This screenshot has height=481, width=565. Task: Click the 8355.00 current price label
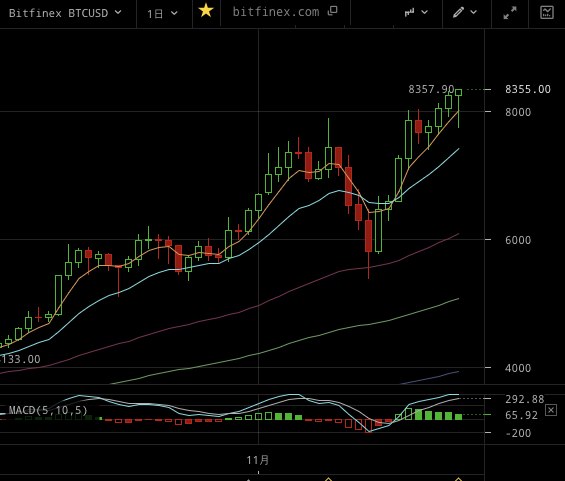528,89
